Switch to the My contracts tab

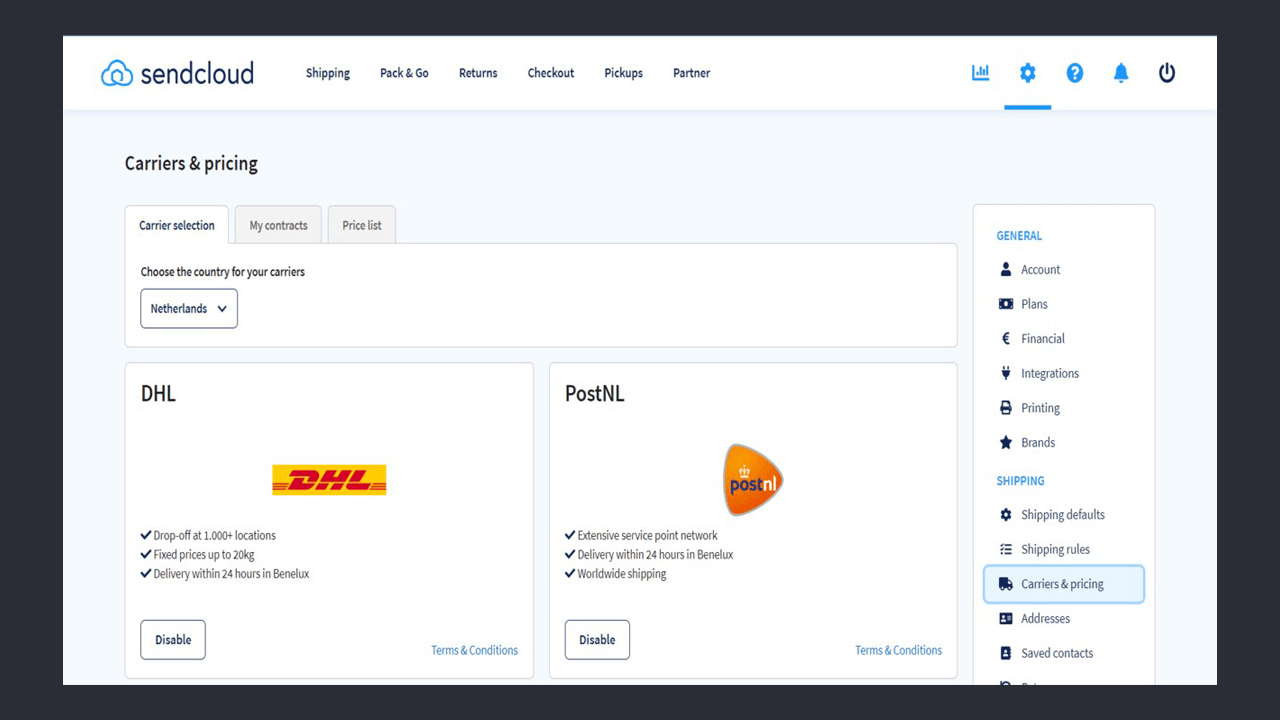279,225
